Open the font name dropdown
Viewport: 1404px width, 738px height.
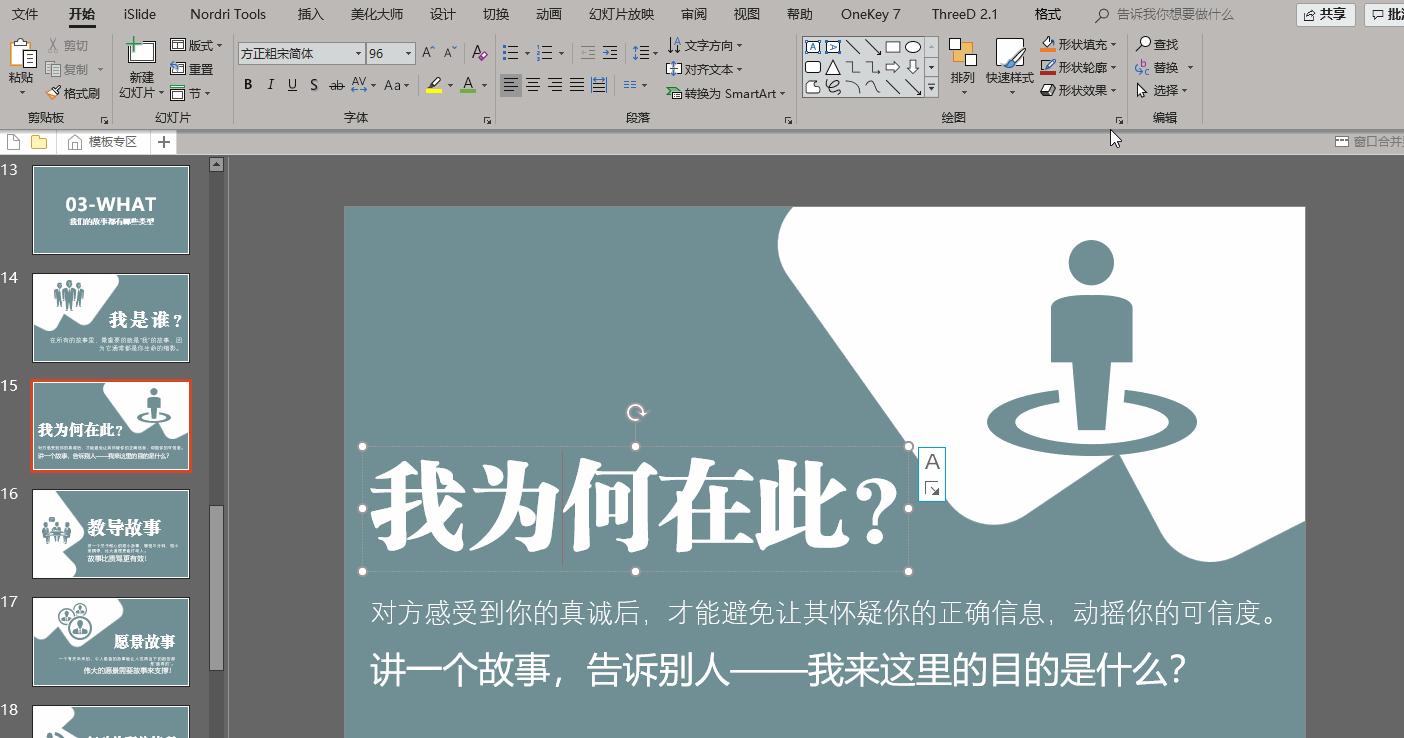(358, 53)
